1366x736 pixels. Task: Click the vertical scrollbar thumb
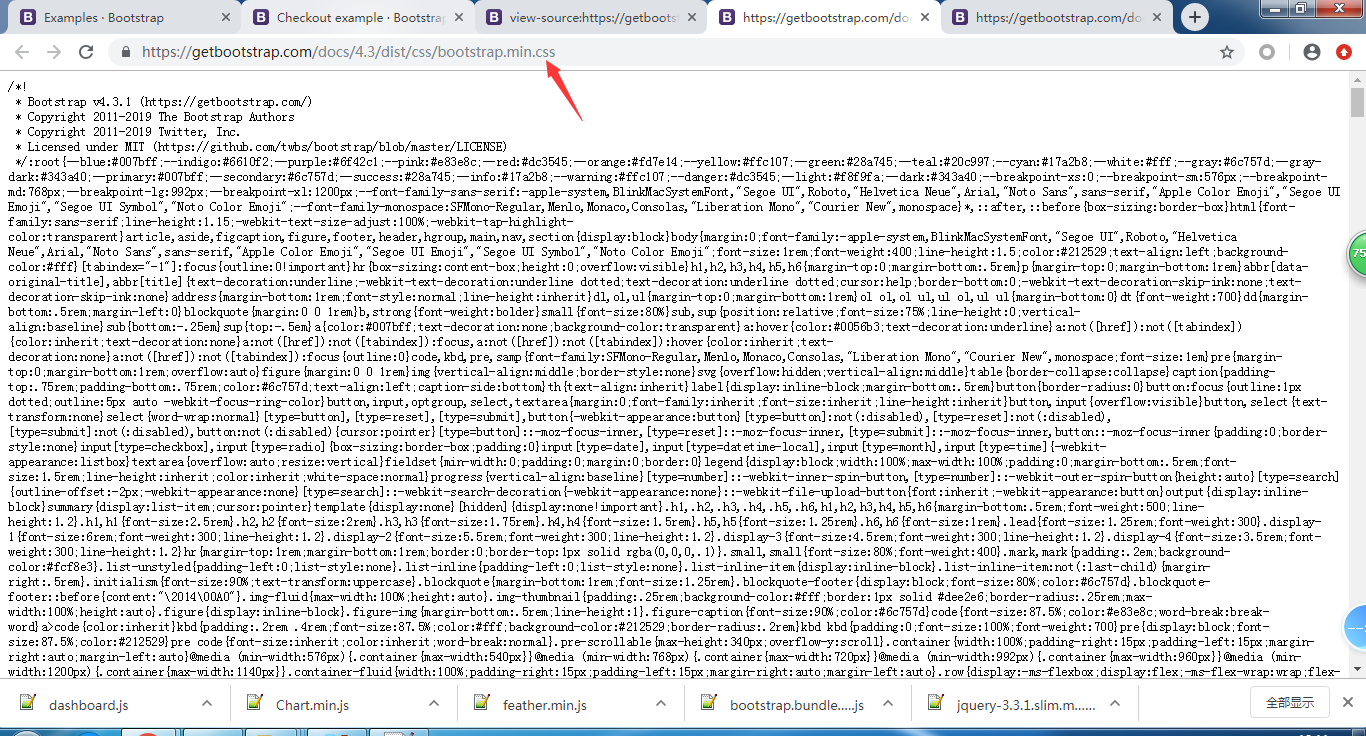point(1357,103)
